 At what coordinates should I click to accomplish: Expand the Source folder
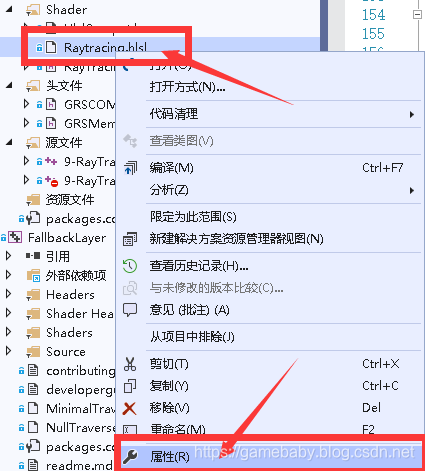tap(9, 351)
